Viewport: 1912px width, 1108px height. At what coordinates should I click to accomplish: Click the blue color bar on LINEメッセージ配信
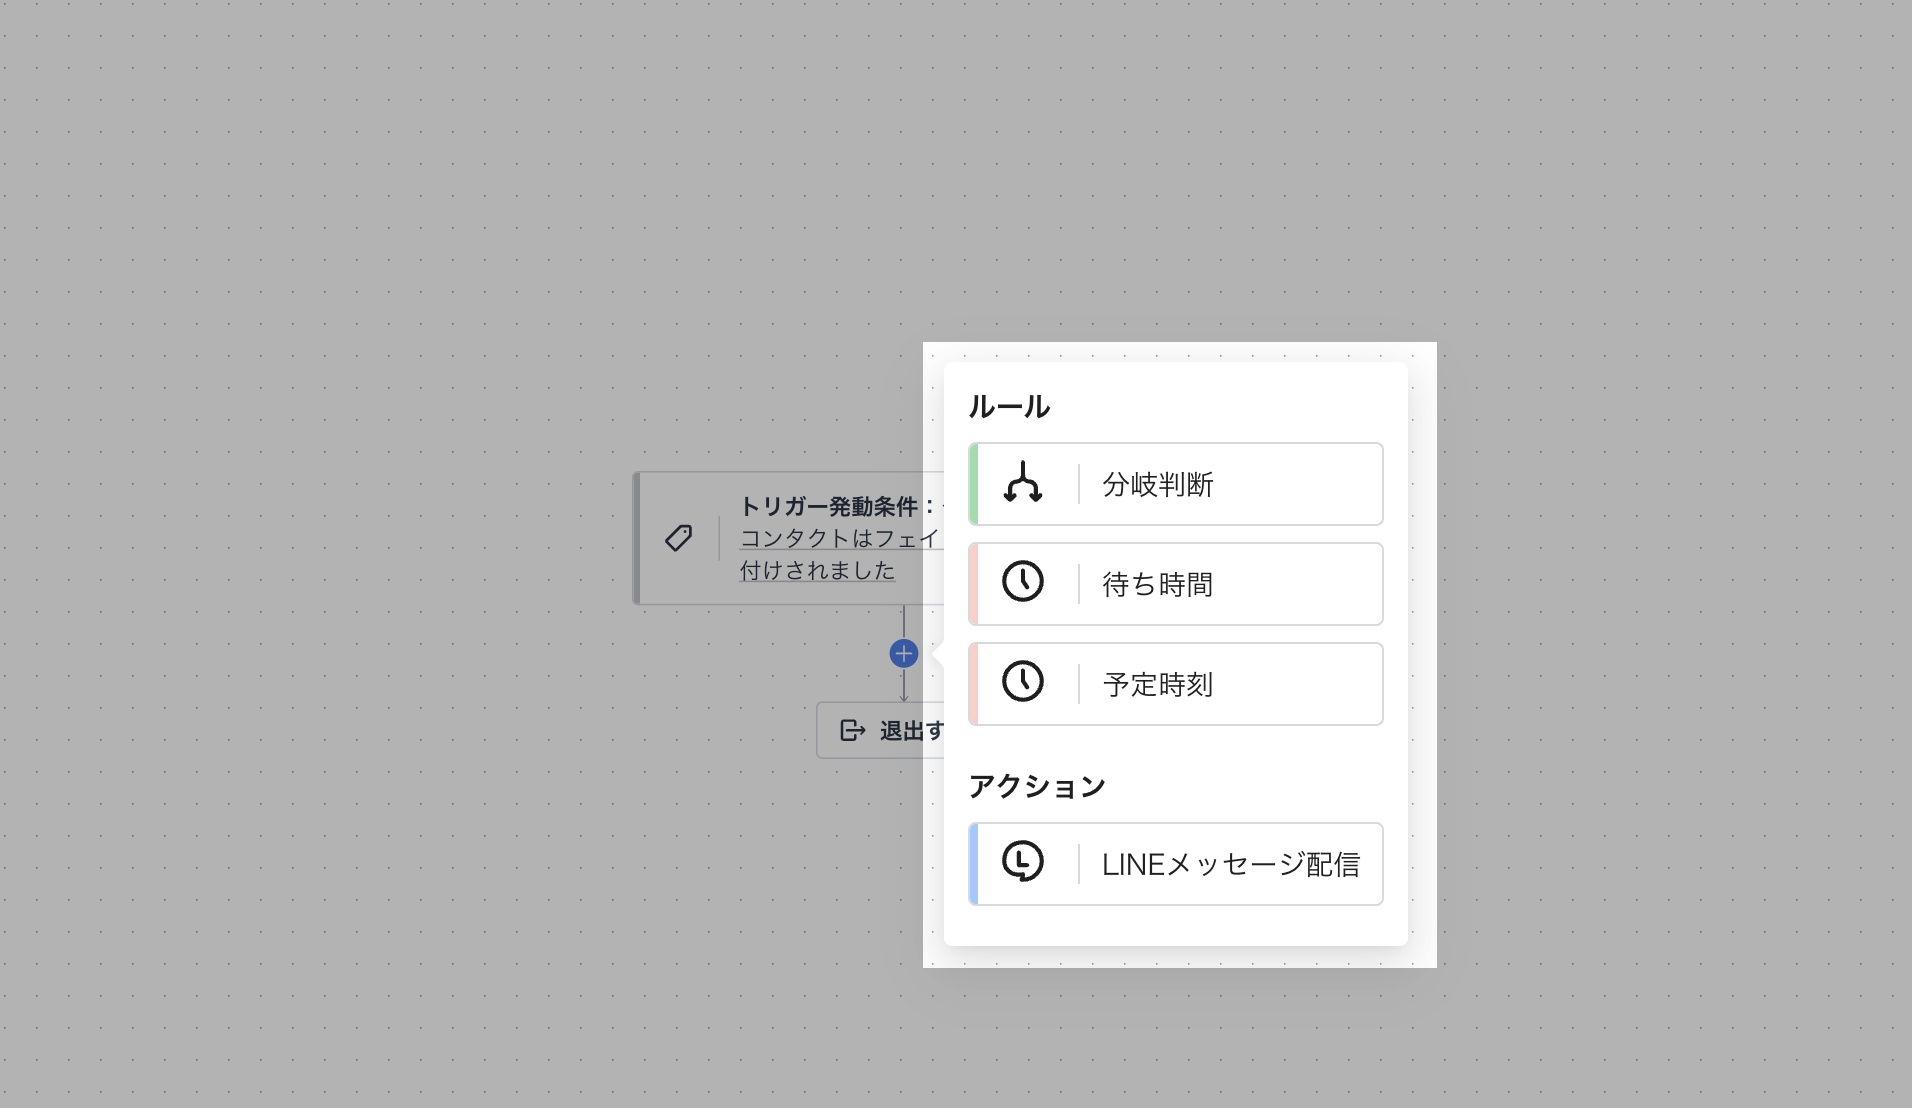pos(974,864)
